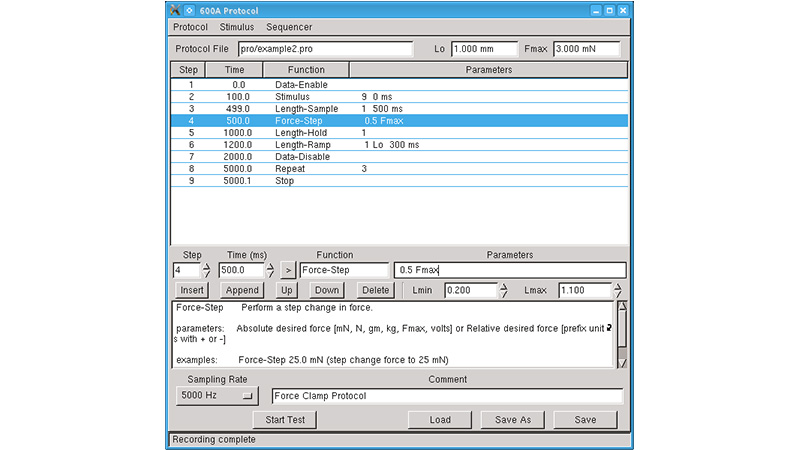The height and width of the screenshot is (450, 800).
Task: Click the Parameters field with 0.5 Fmax
Action: (x=510, y=270)
